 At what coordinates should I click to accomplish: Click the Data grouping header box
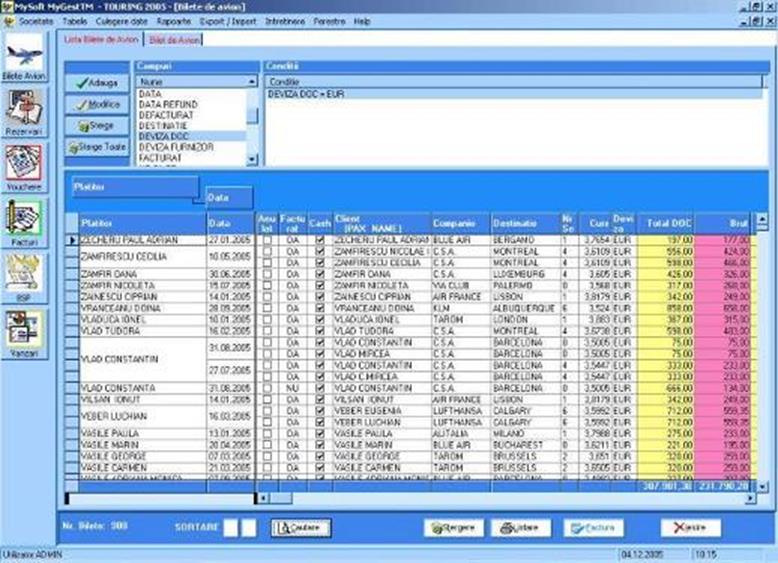[x=229, y=197]
